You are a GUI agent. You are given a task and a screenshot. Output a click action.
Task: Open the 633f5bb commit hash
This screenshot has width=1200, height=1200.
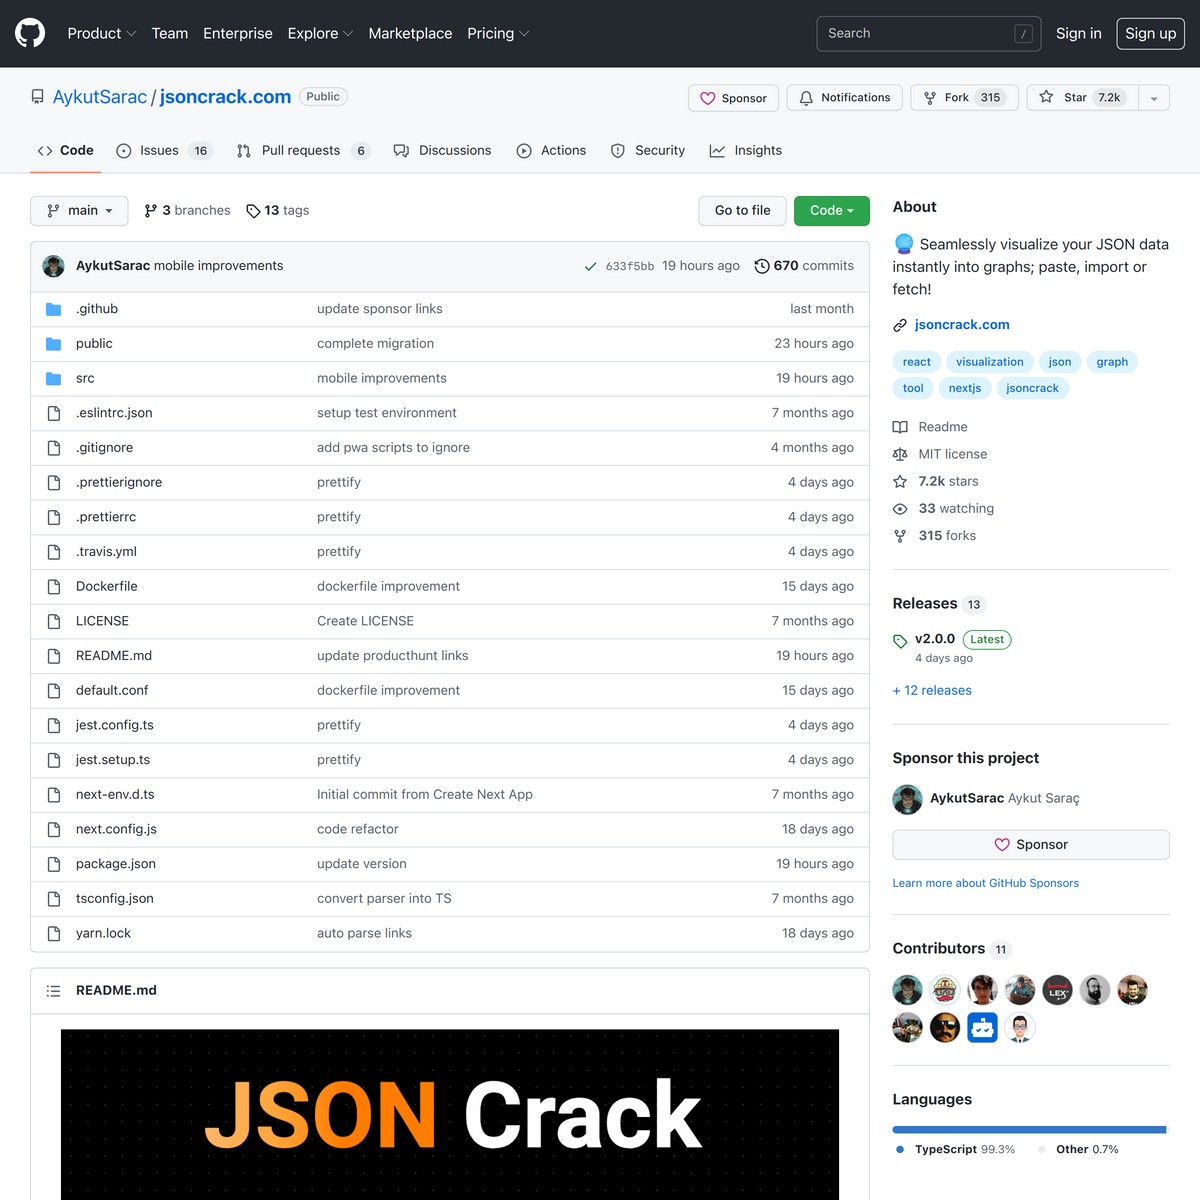tap(630, 266)
